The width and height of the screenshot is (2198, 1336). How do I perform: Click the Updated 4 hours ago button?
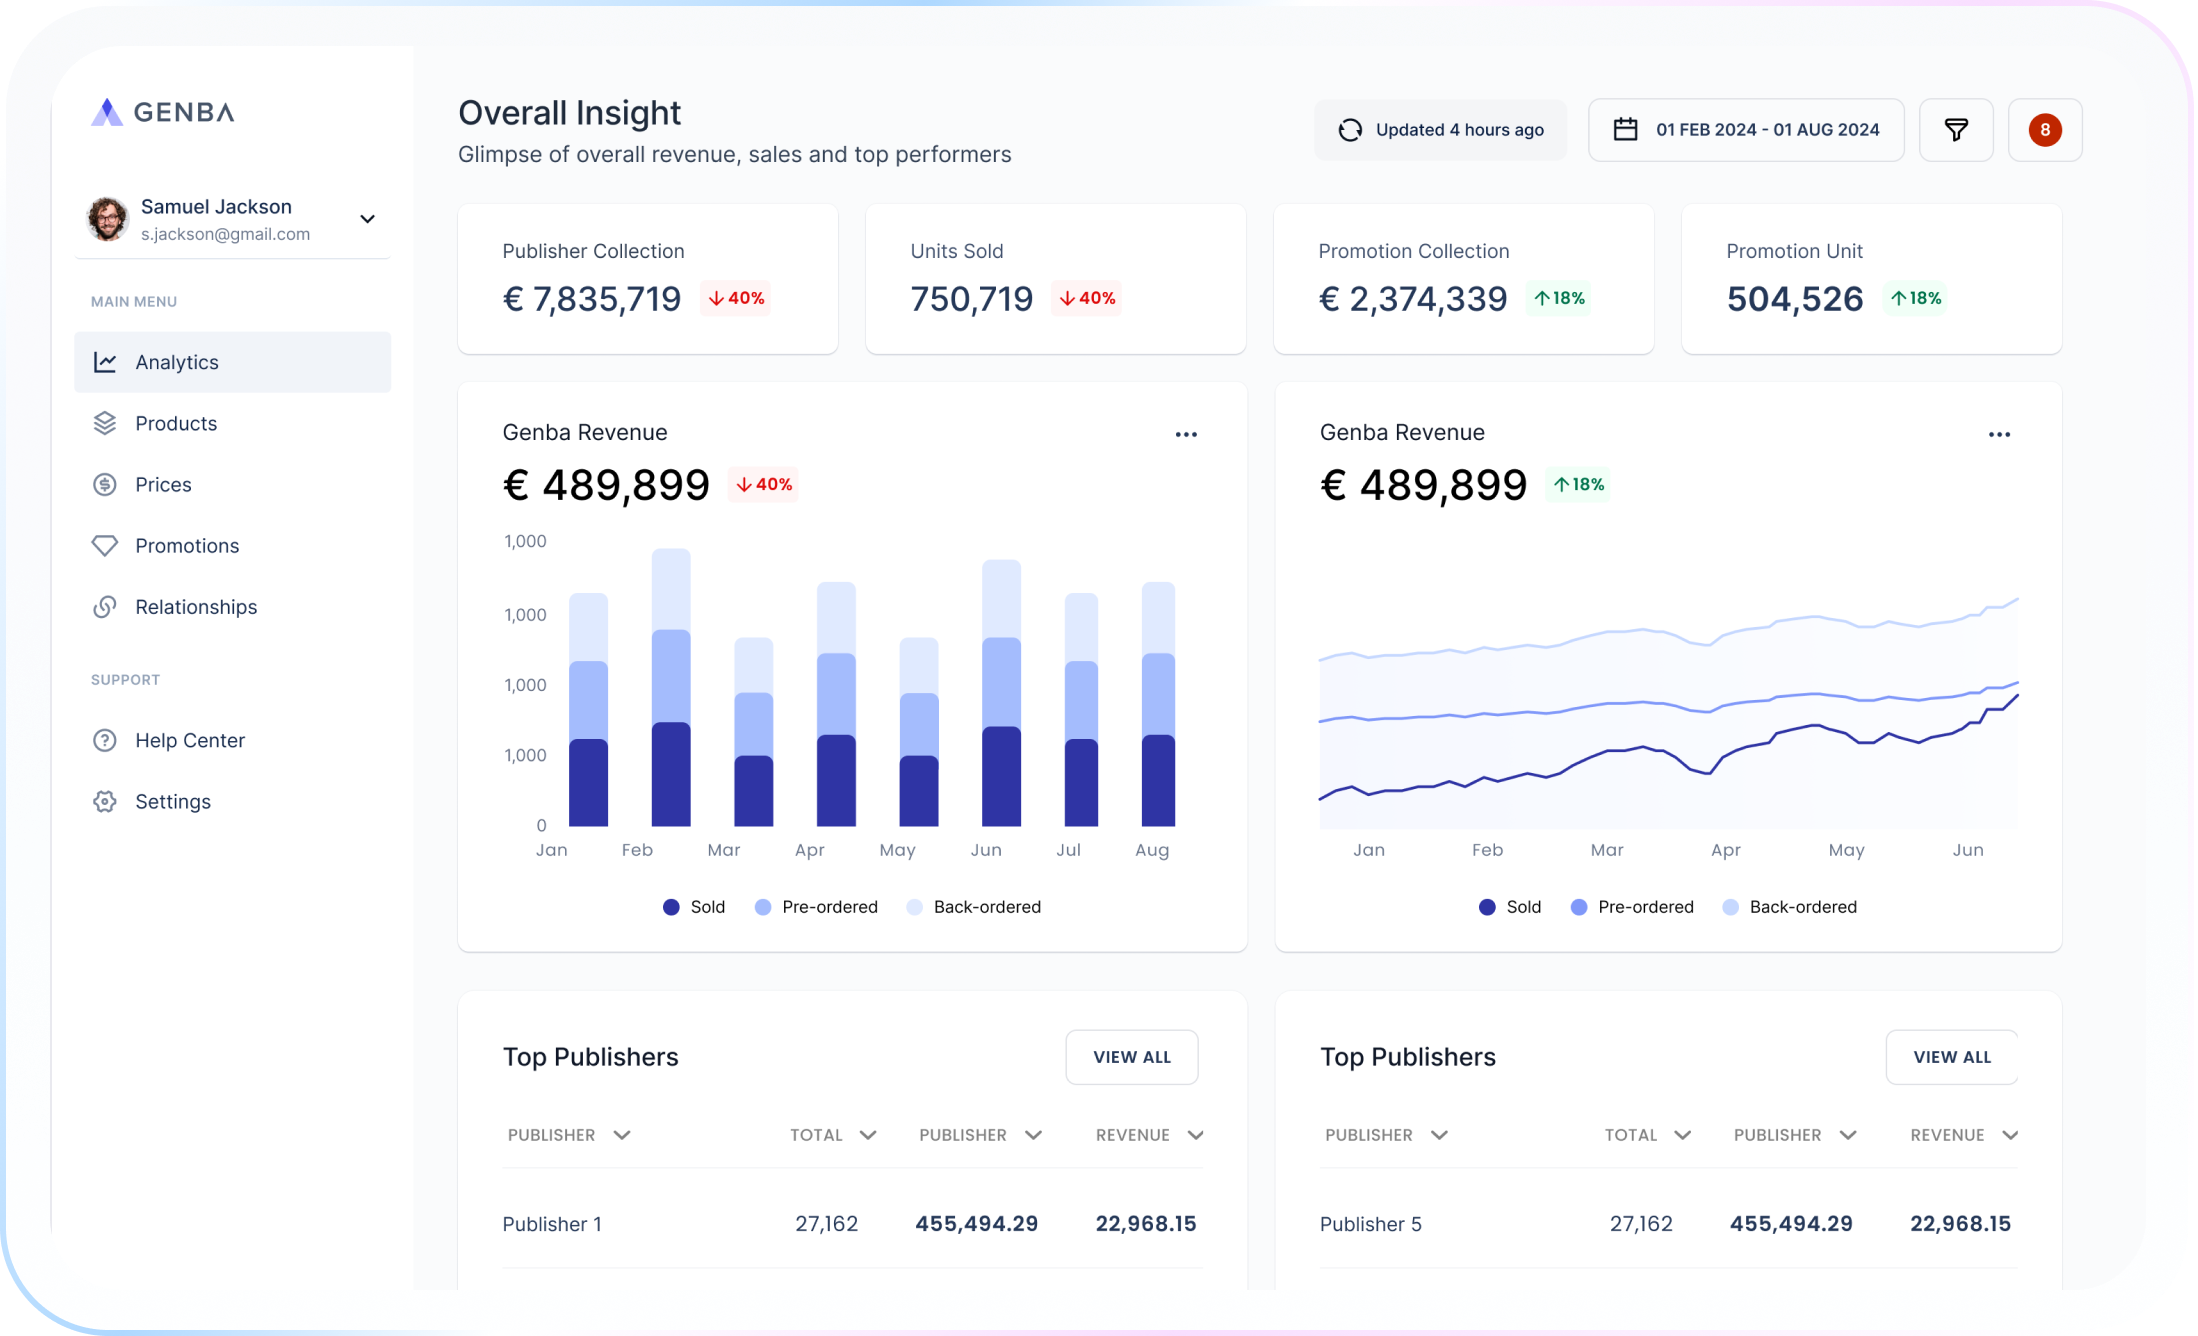[1440, 130]
